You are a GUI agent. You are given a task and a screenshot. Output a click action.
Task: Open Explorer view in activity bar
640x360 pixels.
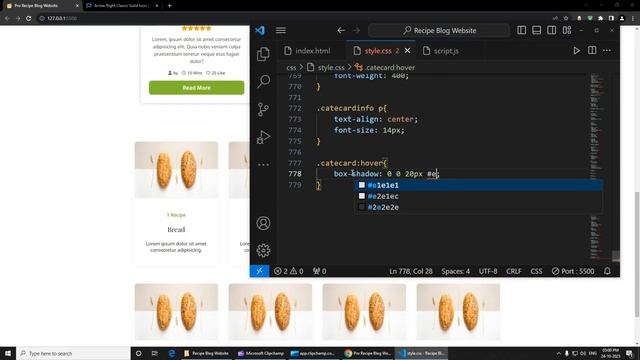(x=263, y=54)
